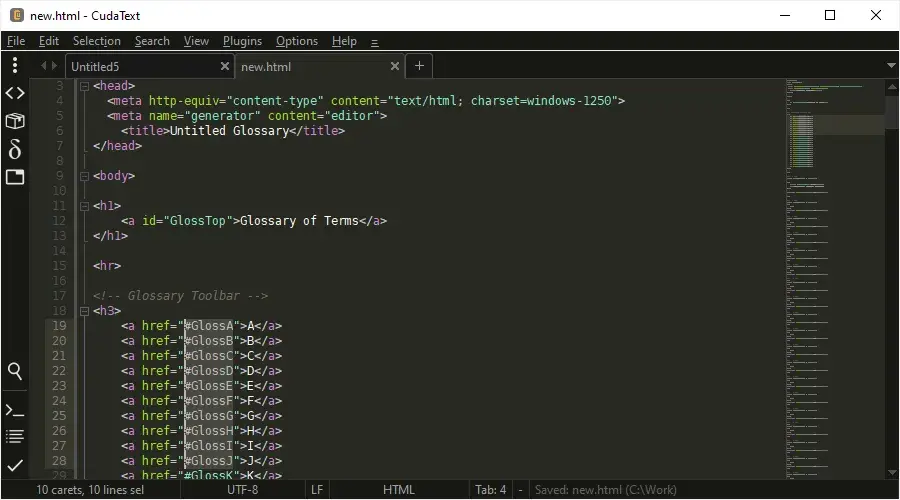Close the Untitled5 tab
This screenshot has height=500, width=900.
click(x=225, y=67)
